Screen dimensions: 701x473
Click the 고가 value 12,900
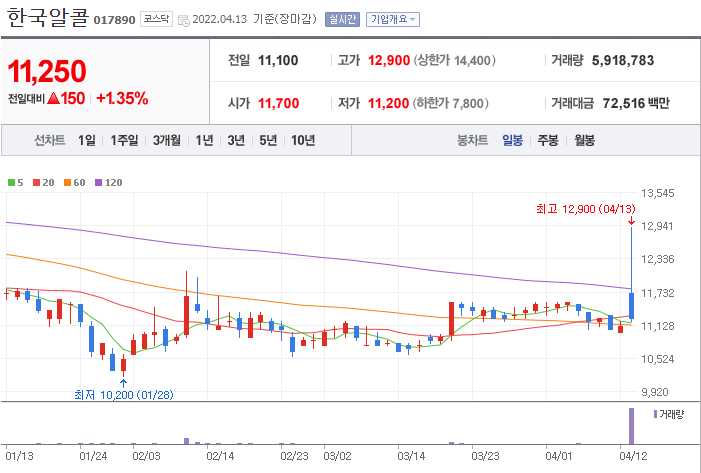(x=389, y=60)
